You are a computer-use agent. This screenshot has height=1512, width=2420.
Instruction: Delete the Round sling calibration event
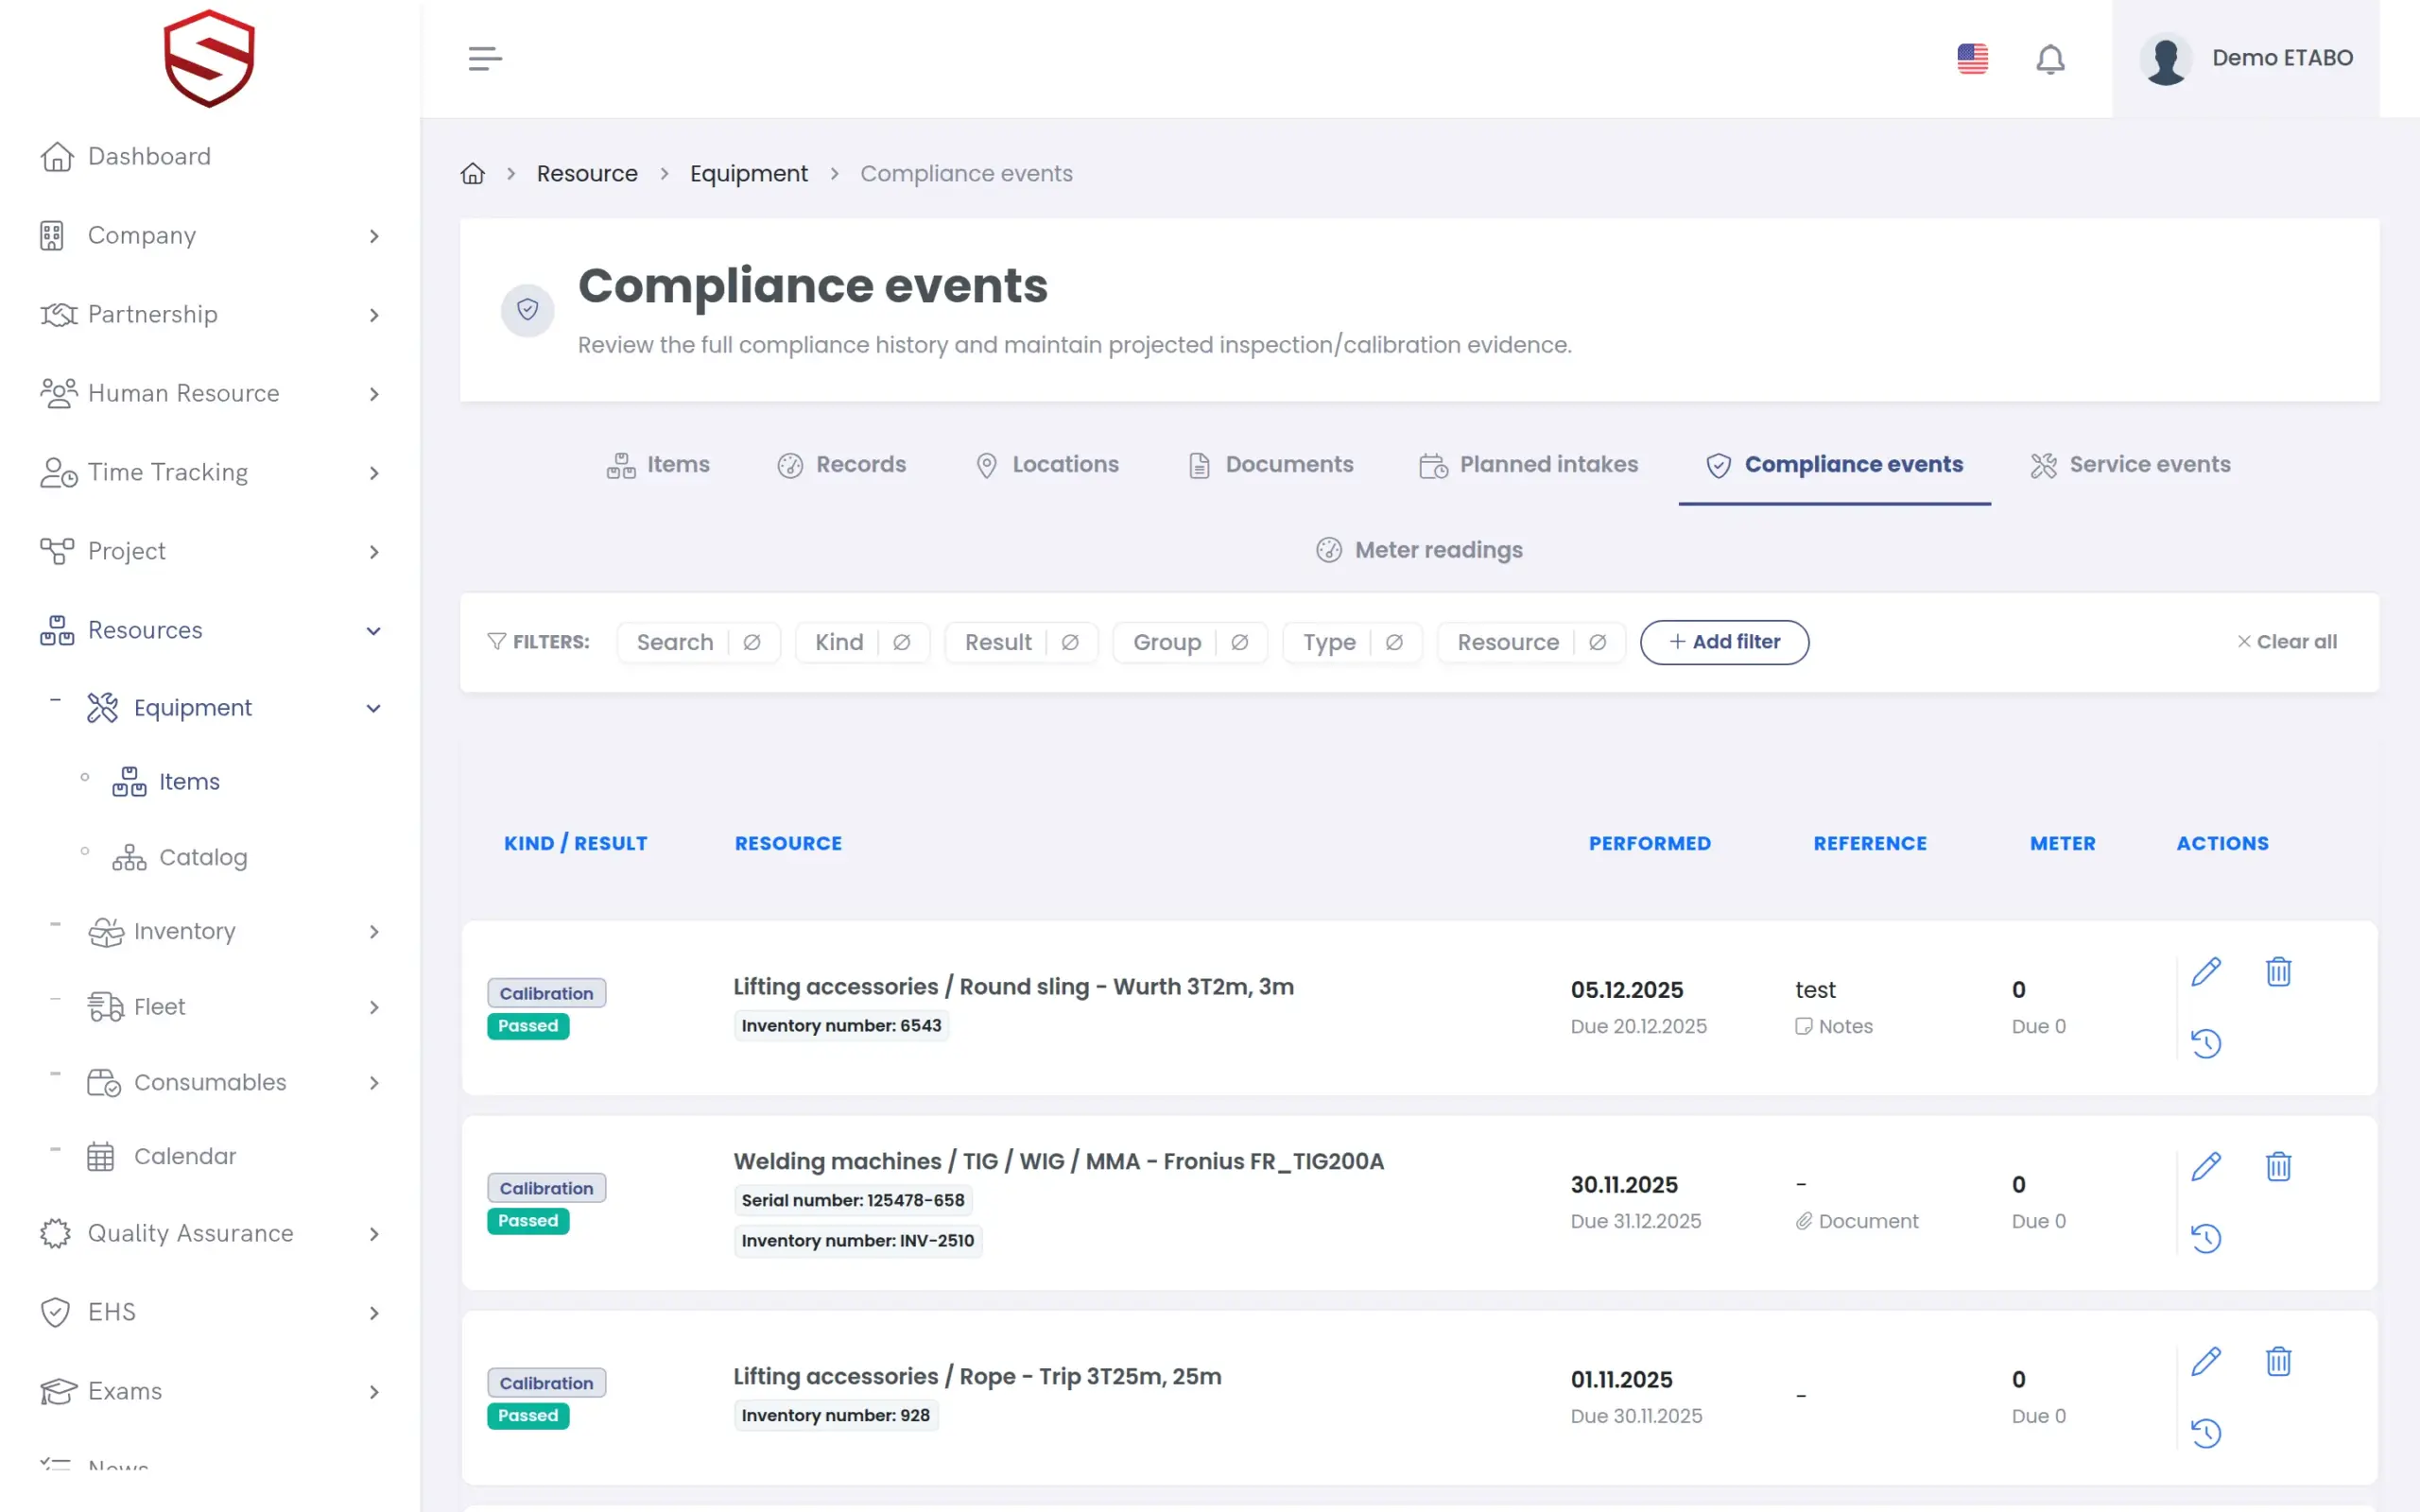[2278, 972]
